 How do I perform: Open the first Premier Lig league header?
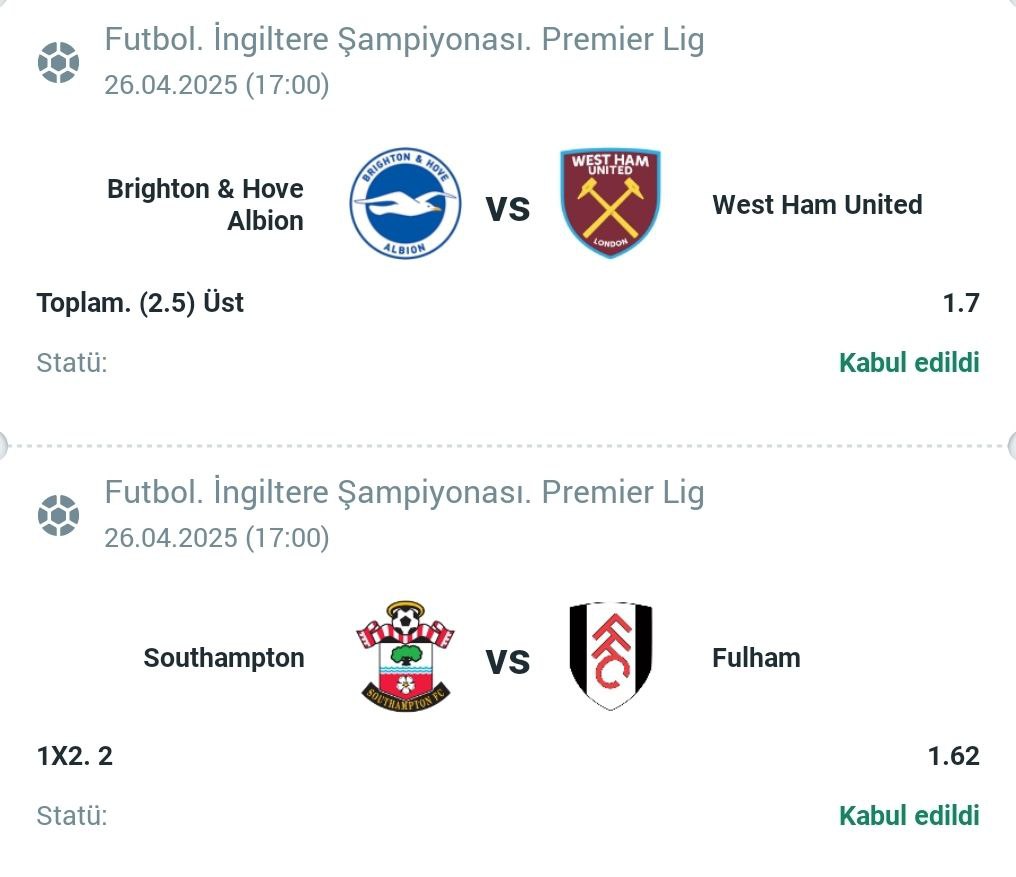pos(404,40)
